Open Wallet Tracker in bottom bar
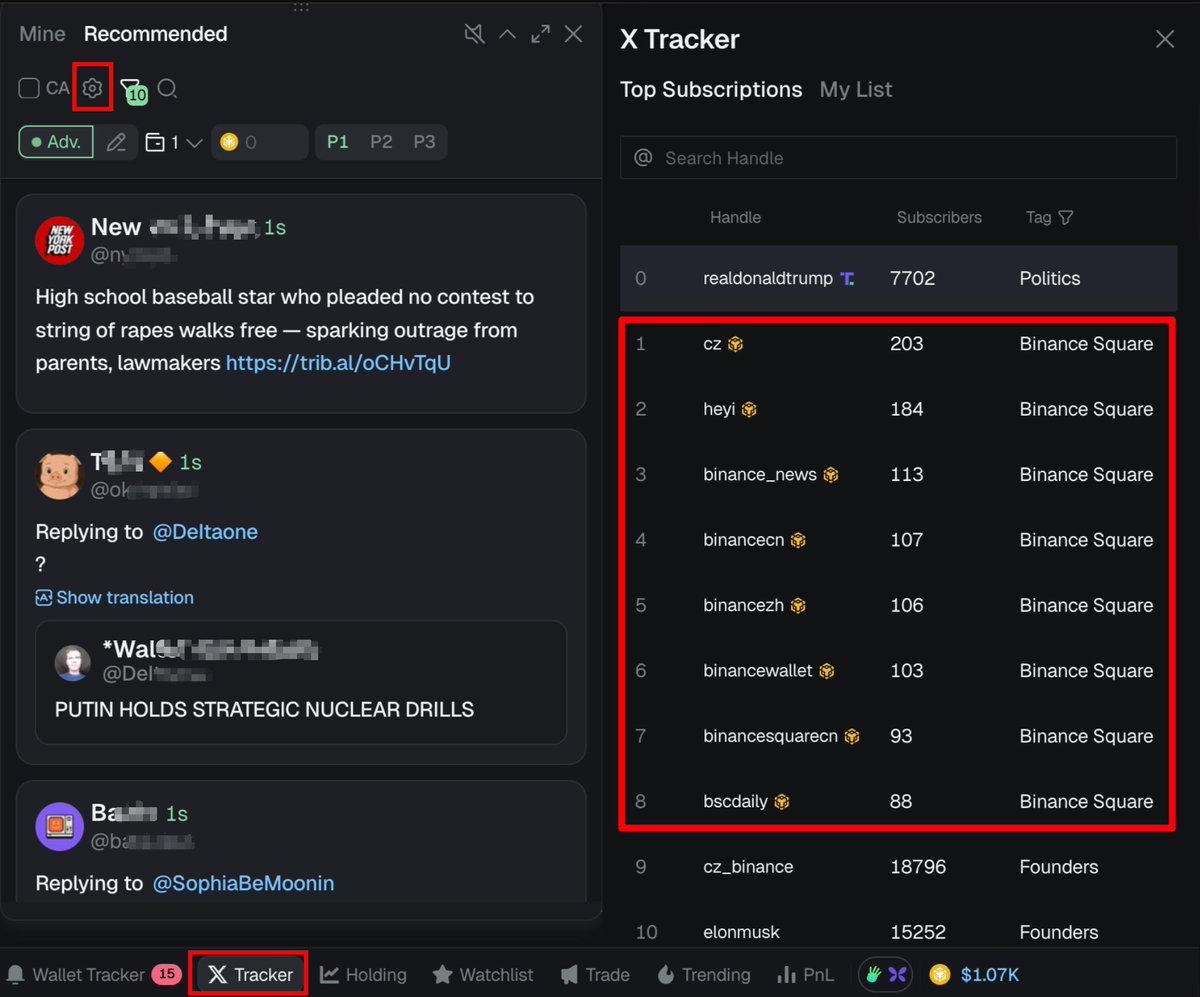 [x=93, y=974]
